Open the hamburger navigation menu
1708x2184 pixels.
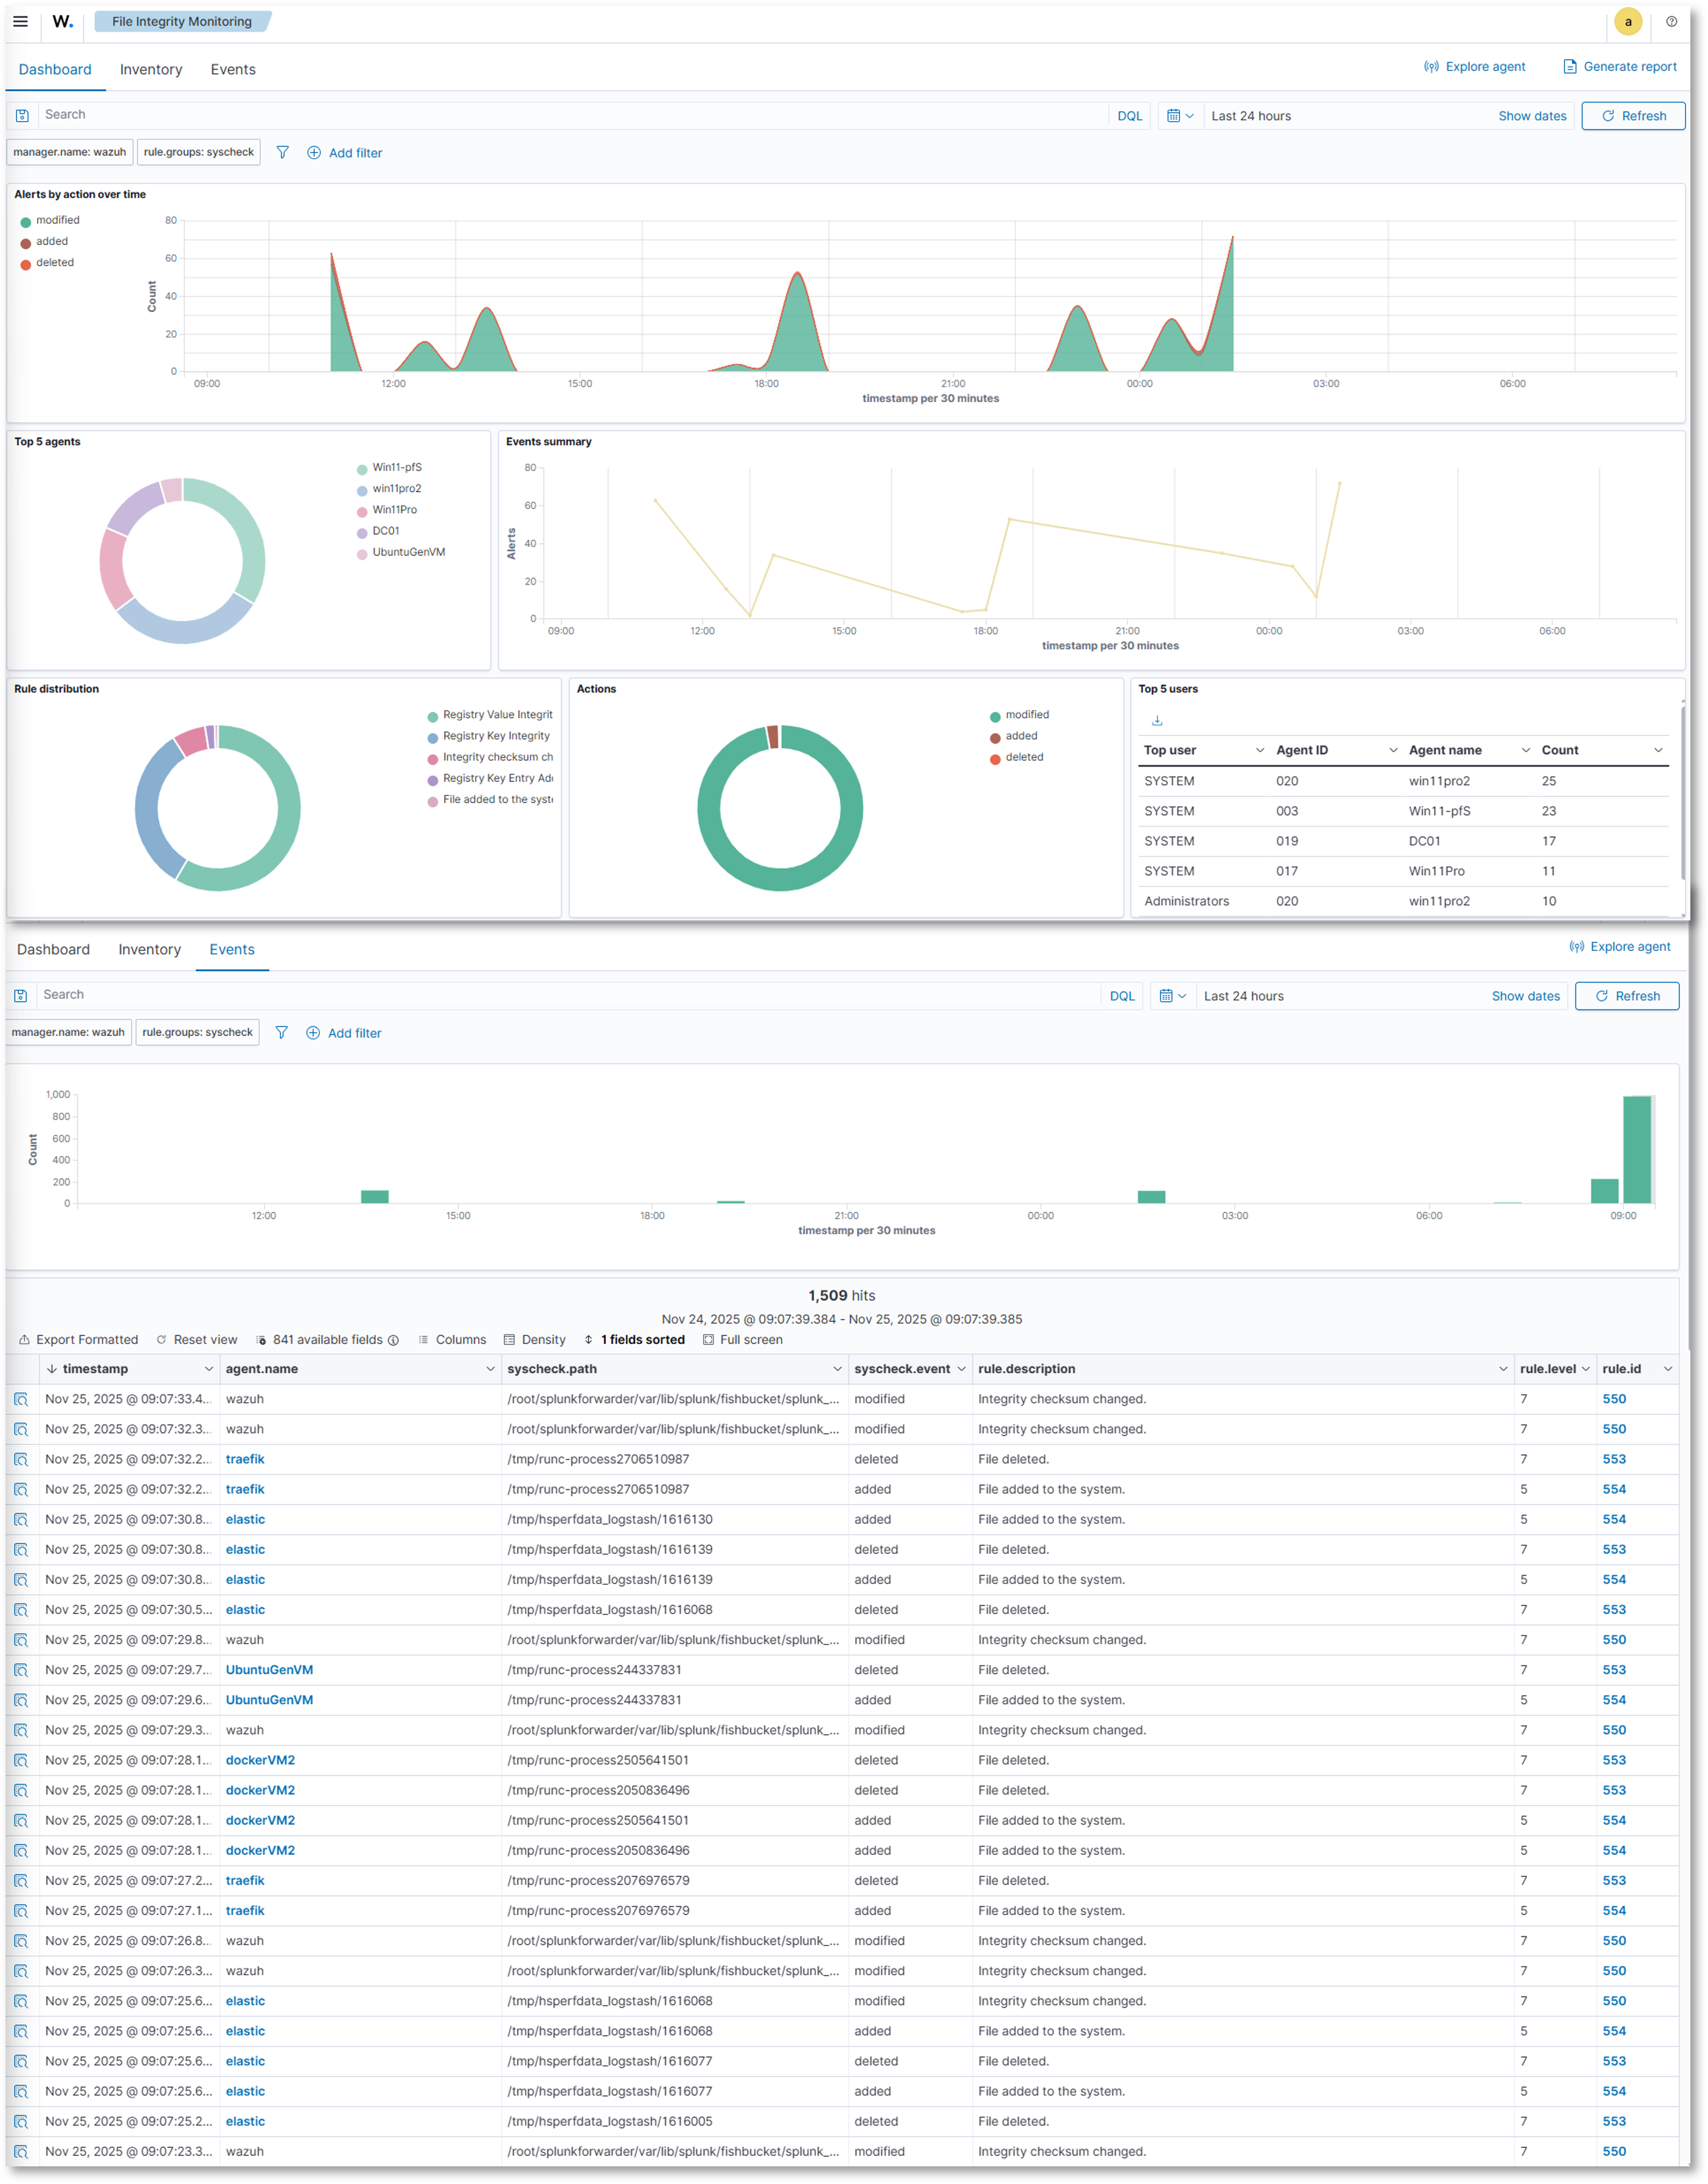[21, 21]
